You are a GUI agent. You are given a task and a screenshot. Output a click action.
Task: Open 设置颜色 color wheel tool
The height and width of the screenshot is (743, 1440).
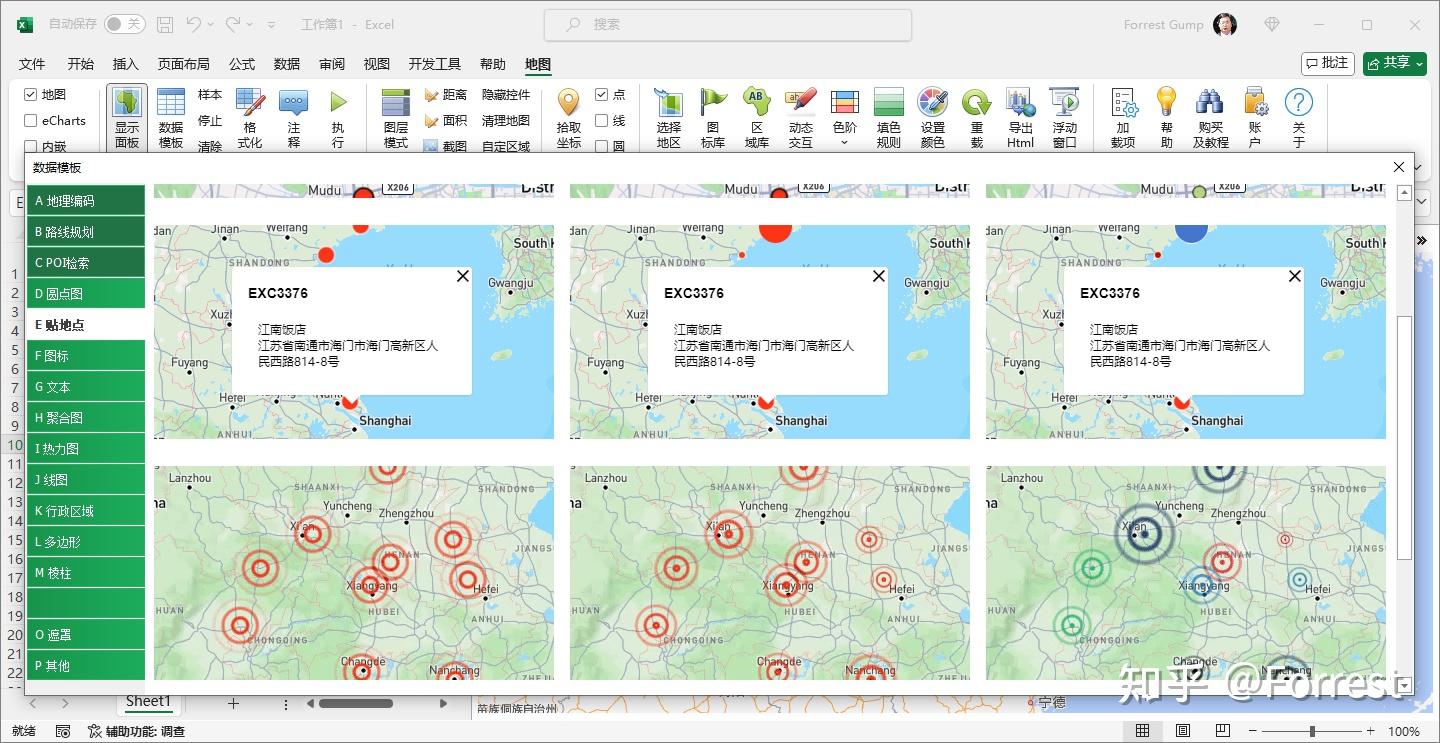[x=933, y=117]
